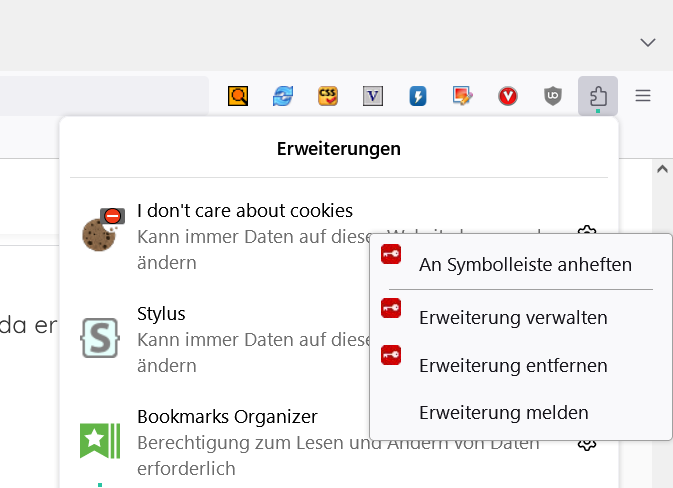Click the blue sync arrows extension icon

(x=283, y=96)
